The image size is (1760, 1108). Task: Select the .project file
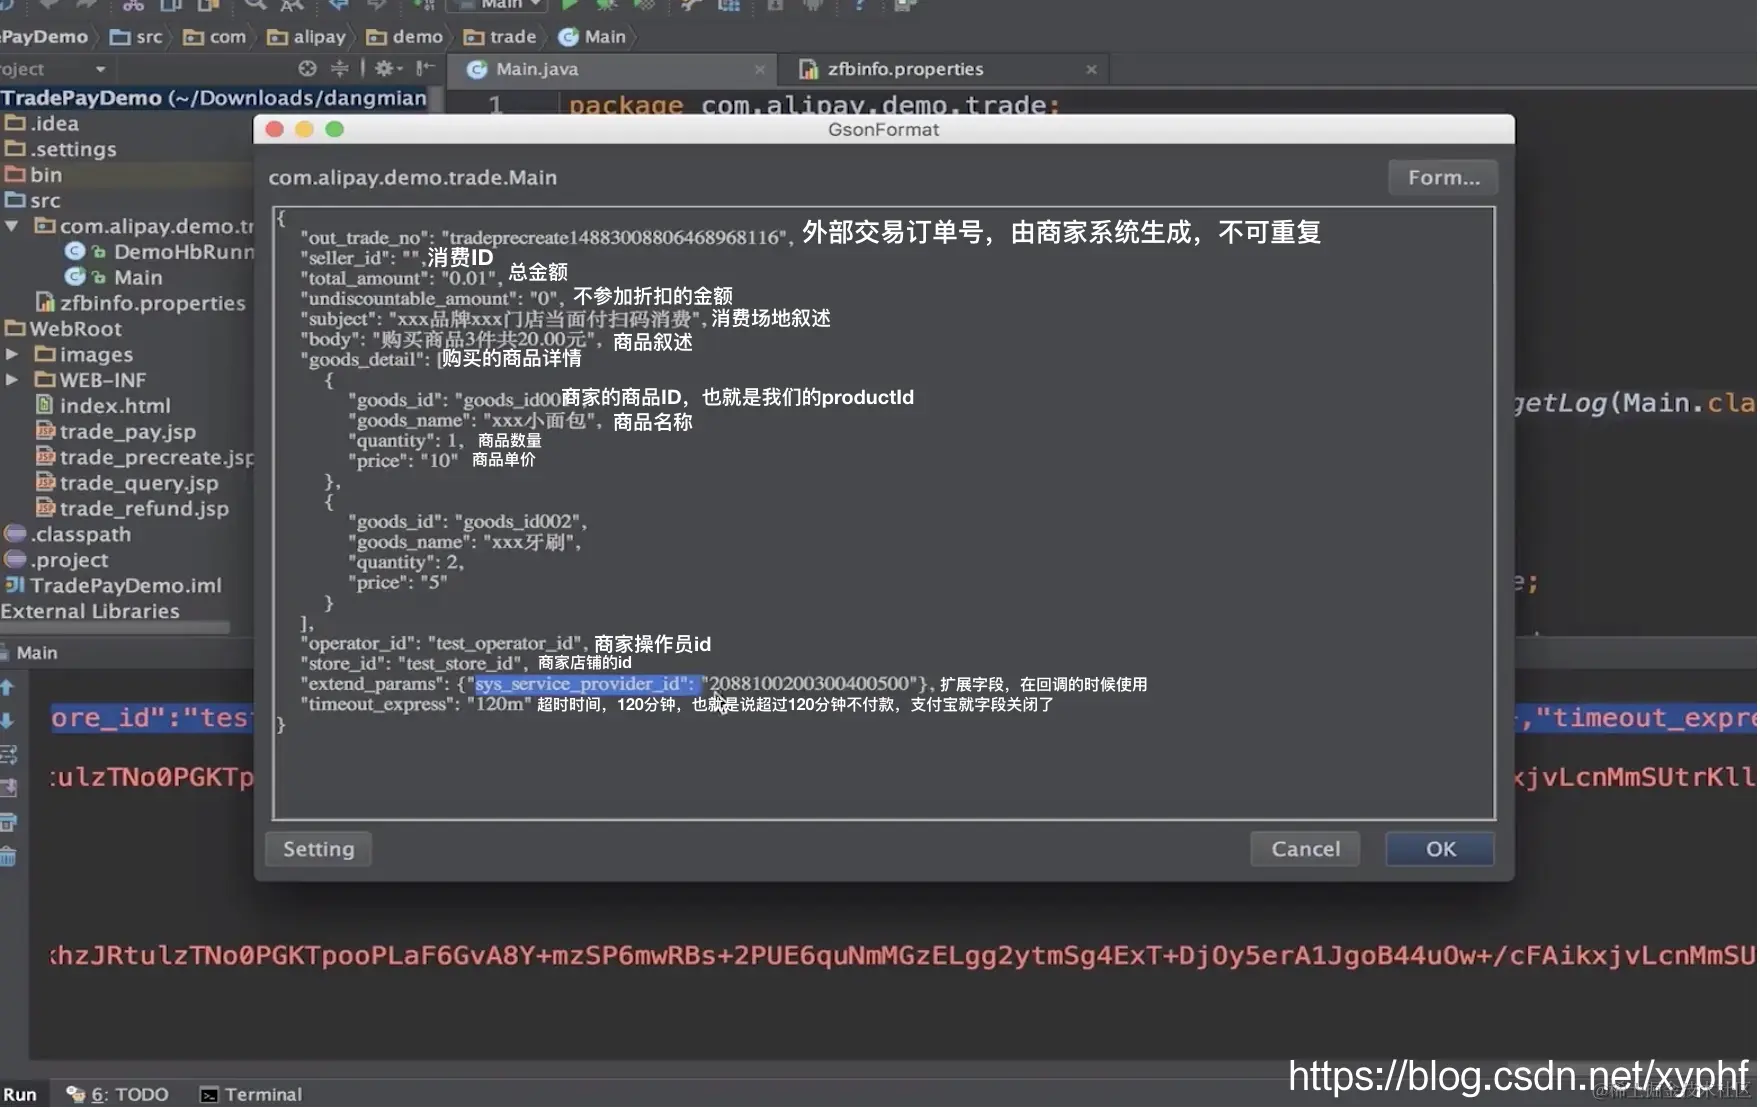(x=56, y=560)
